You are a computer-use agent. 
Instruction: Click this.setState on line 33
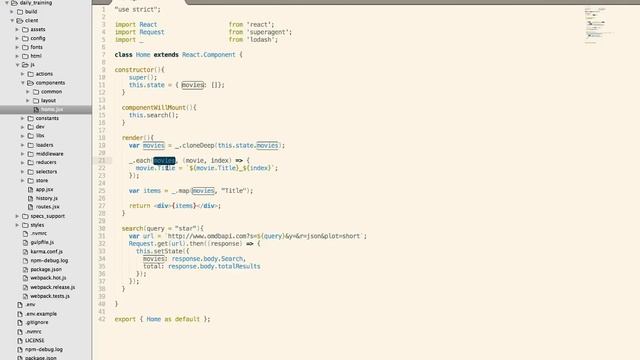(160, 251)
